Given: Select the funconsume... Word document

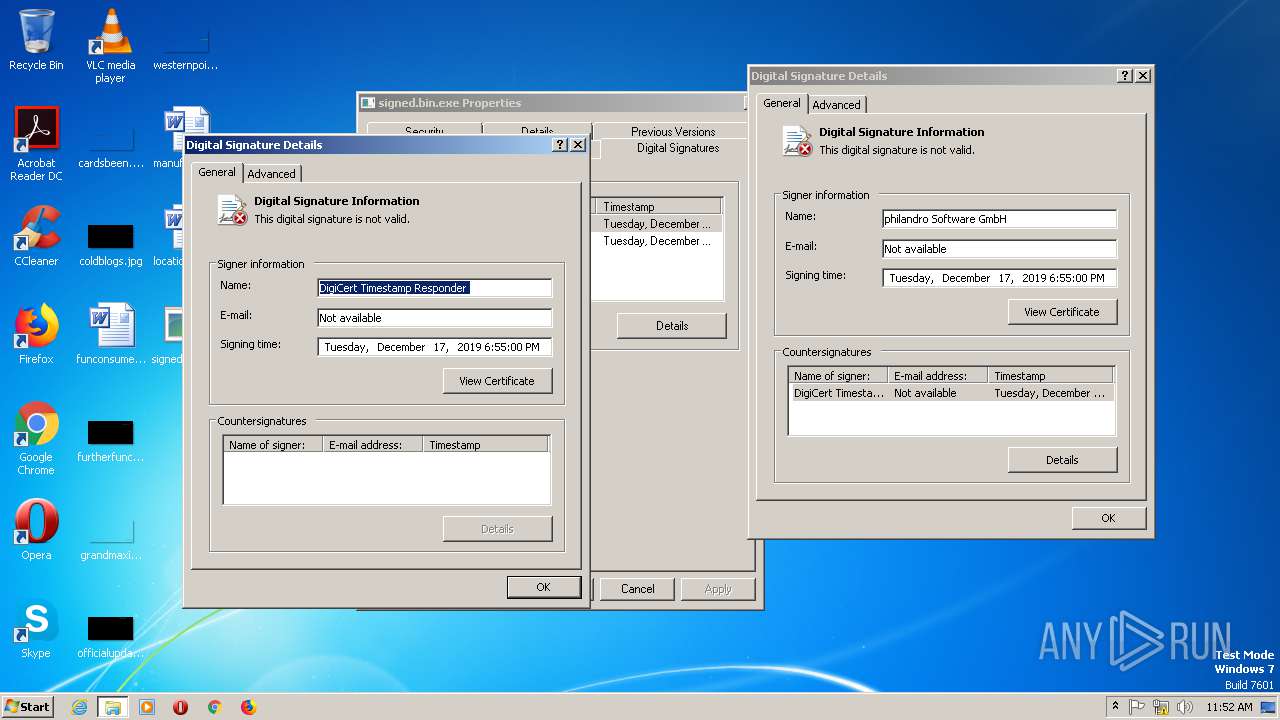Looking at the screenshot, I should pos(110,334).
